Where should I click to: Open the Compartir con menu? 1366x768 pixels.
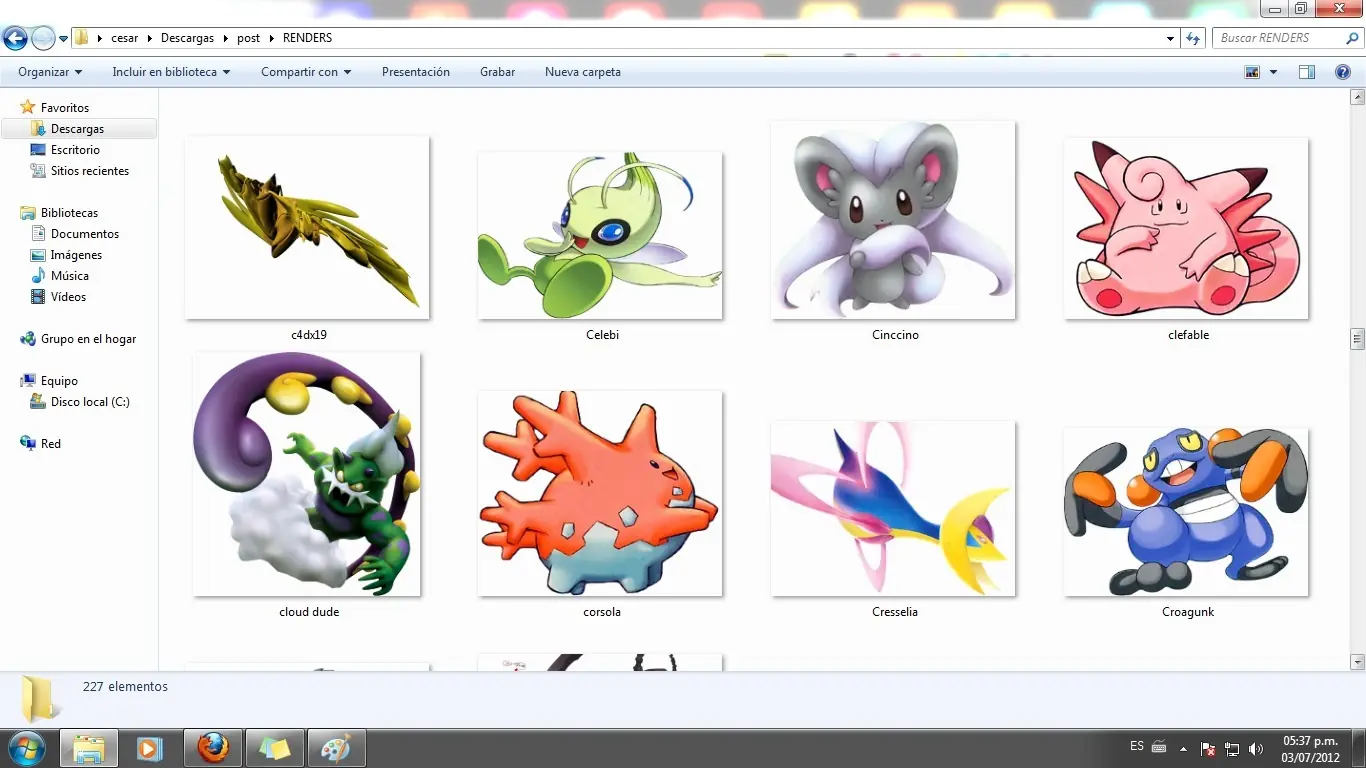click(306, 72)
